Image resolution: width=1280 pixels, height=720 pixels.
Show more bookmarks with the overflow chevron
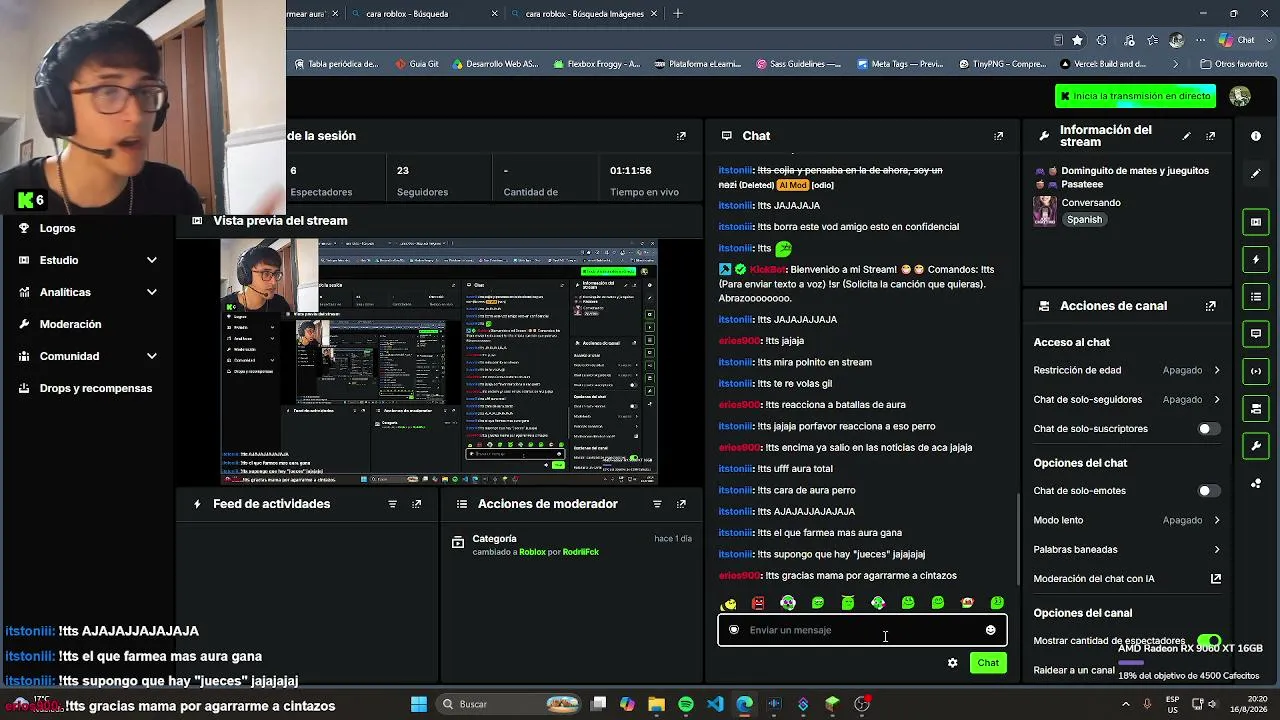click(x=1175, y=64)
